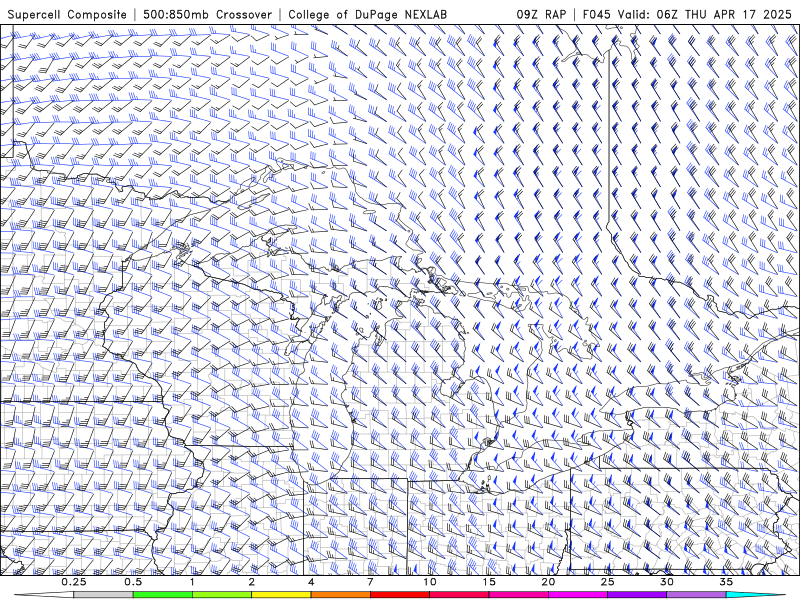Click the colorbar value label 4

(311, 582)
